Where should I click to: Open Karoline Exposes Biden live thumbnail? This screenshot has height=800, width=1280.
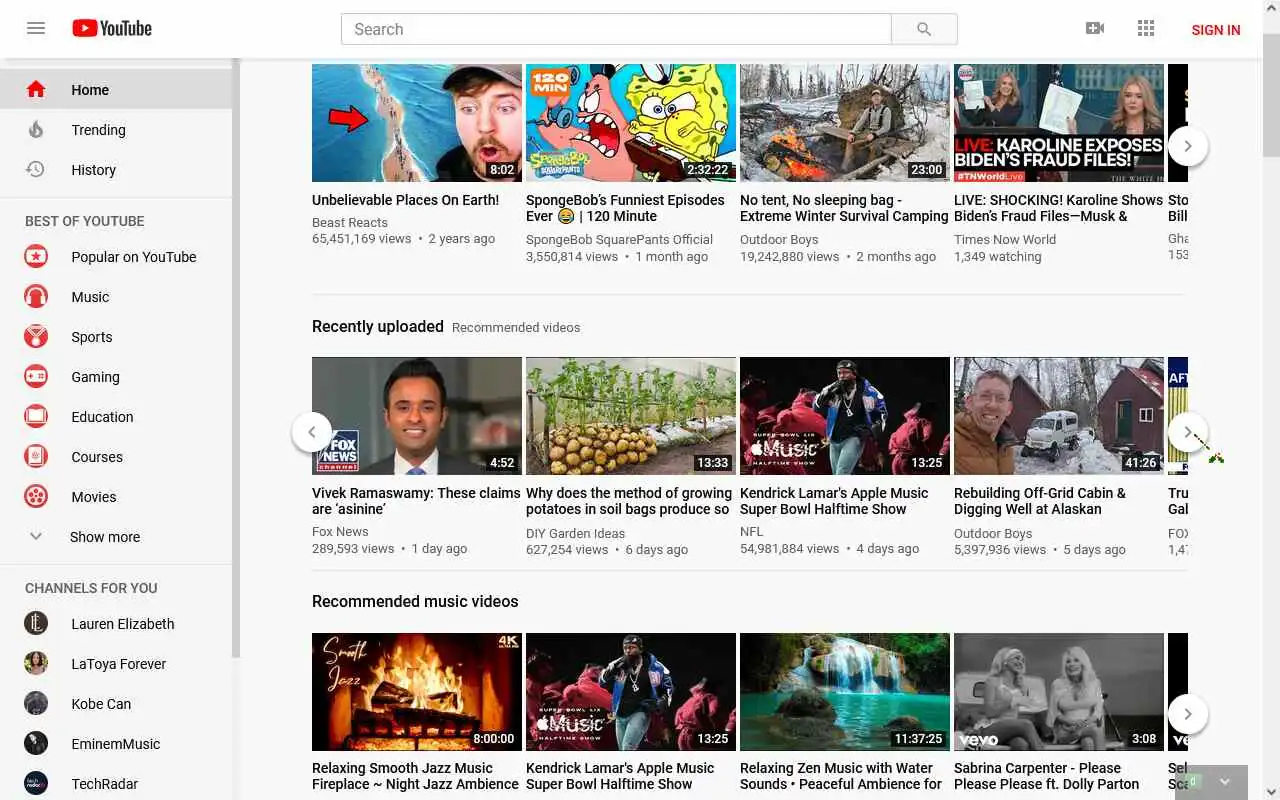1059,123
